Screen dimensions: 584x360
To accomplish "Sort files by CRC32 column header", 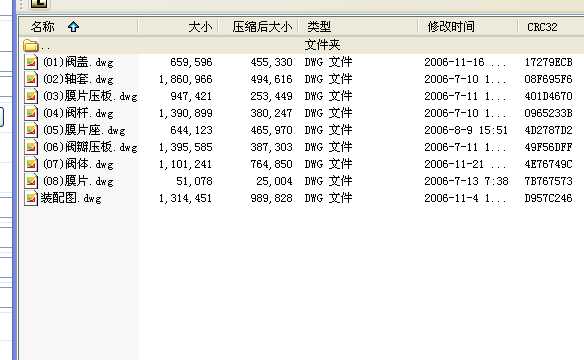I will (550, 26).
